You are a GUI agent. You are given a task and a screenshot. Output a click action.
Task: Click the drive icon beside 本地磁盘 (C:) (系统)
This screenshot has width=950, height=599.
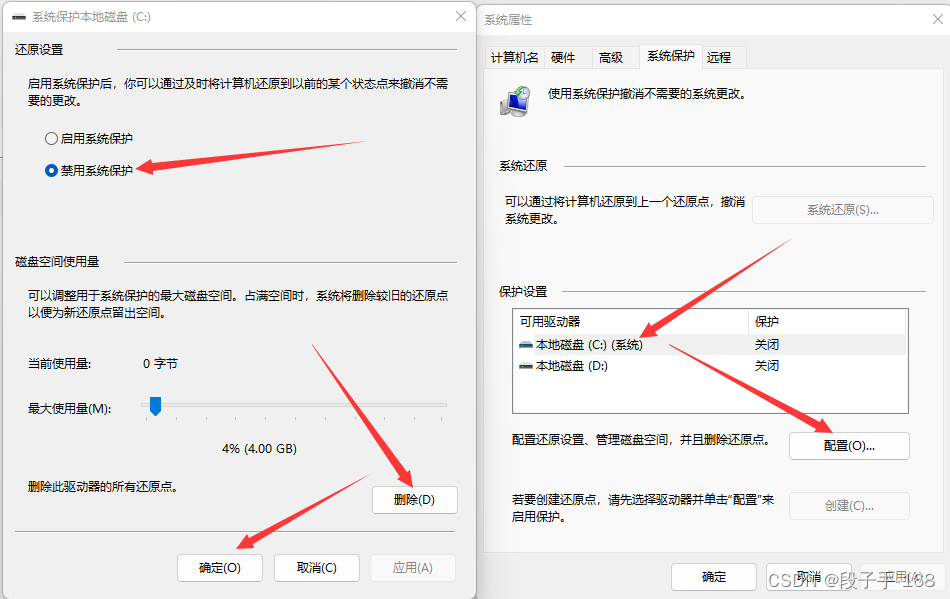coord(525,343)
